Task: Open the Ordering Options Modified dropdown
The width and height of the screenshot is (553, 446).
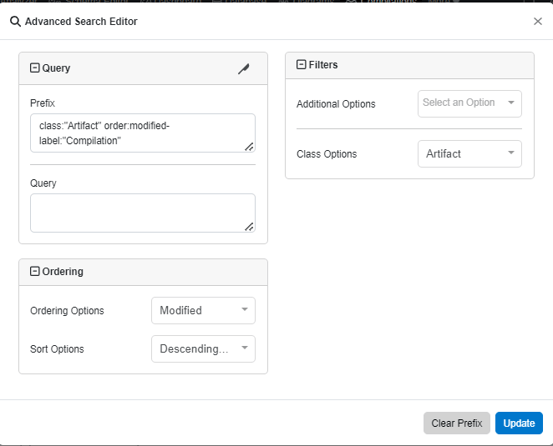Action: click(x=203, y=310)
